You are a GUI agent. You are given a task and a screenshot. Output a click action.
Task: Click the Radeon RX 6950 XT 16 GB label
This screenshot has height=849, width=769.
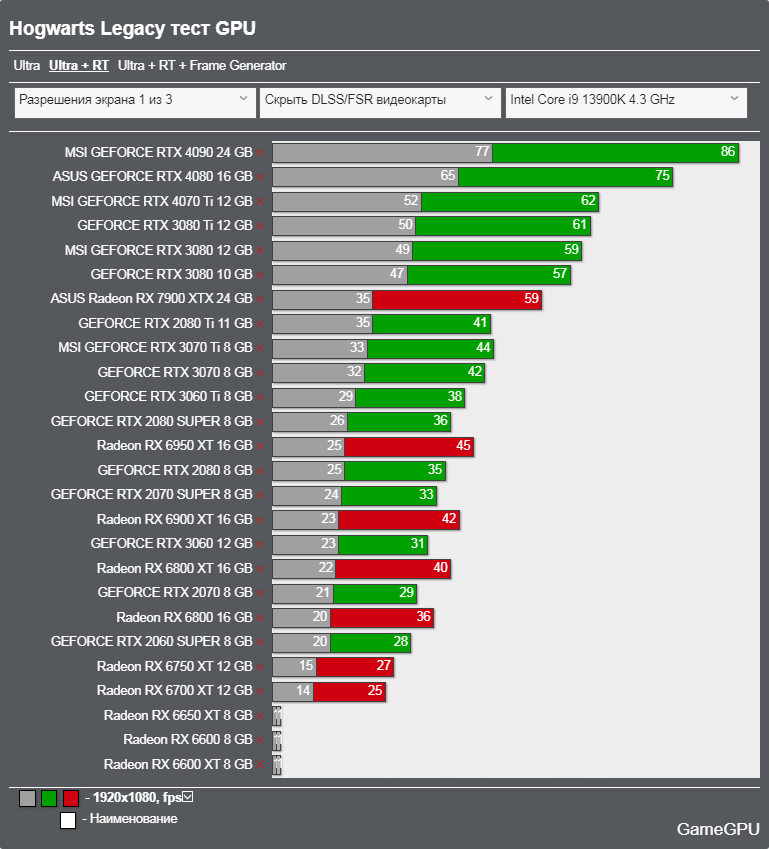[x=174, y=445]
